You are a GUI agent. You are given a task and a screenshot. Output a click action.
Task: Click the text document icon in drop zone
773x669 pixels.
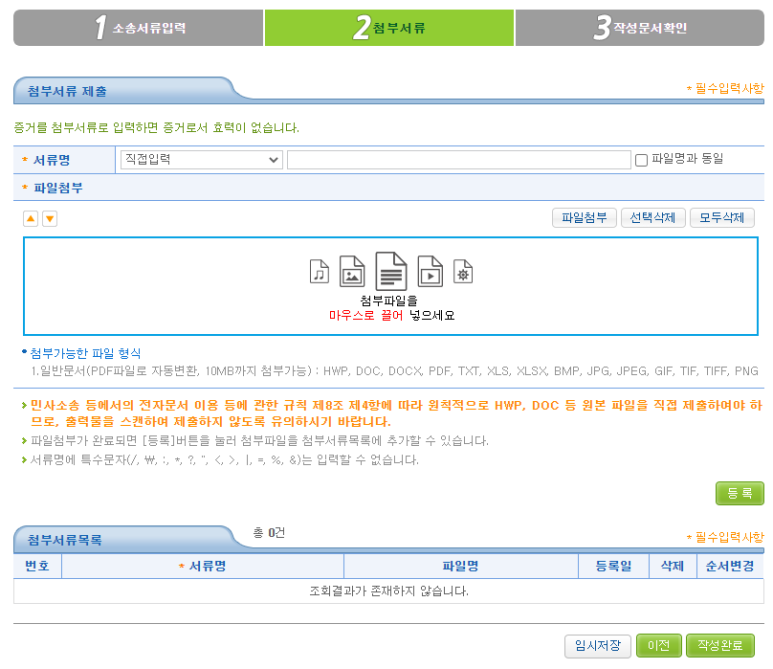(x=391, y=271)
